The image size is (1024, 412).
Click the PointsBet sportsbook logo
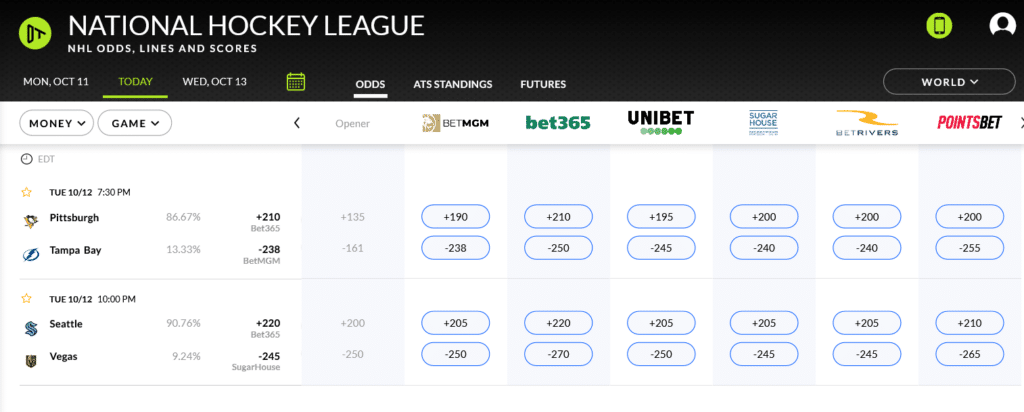pyautogui.click(x=969, y=123)
